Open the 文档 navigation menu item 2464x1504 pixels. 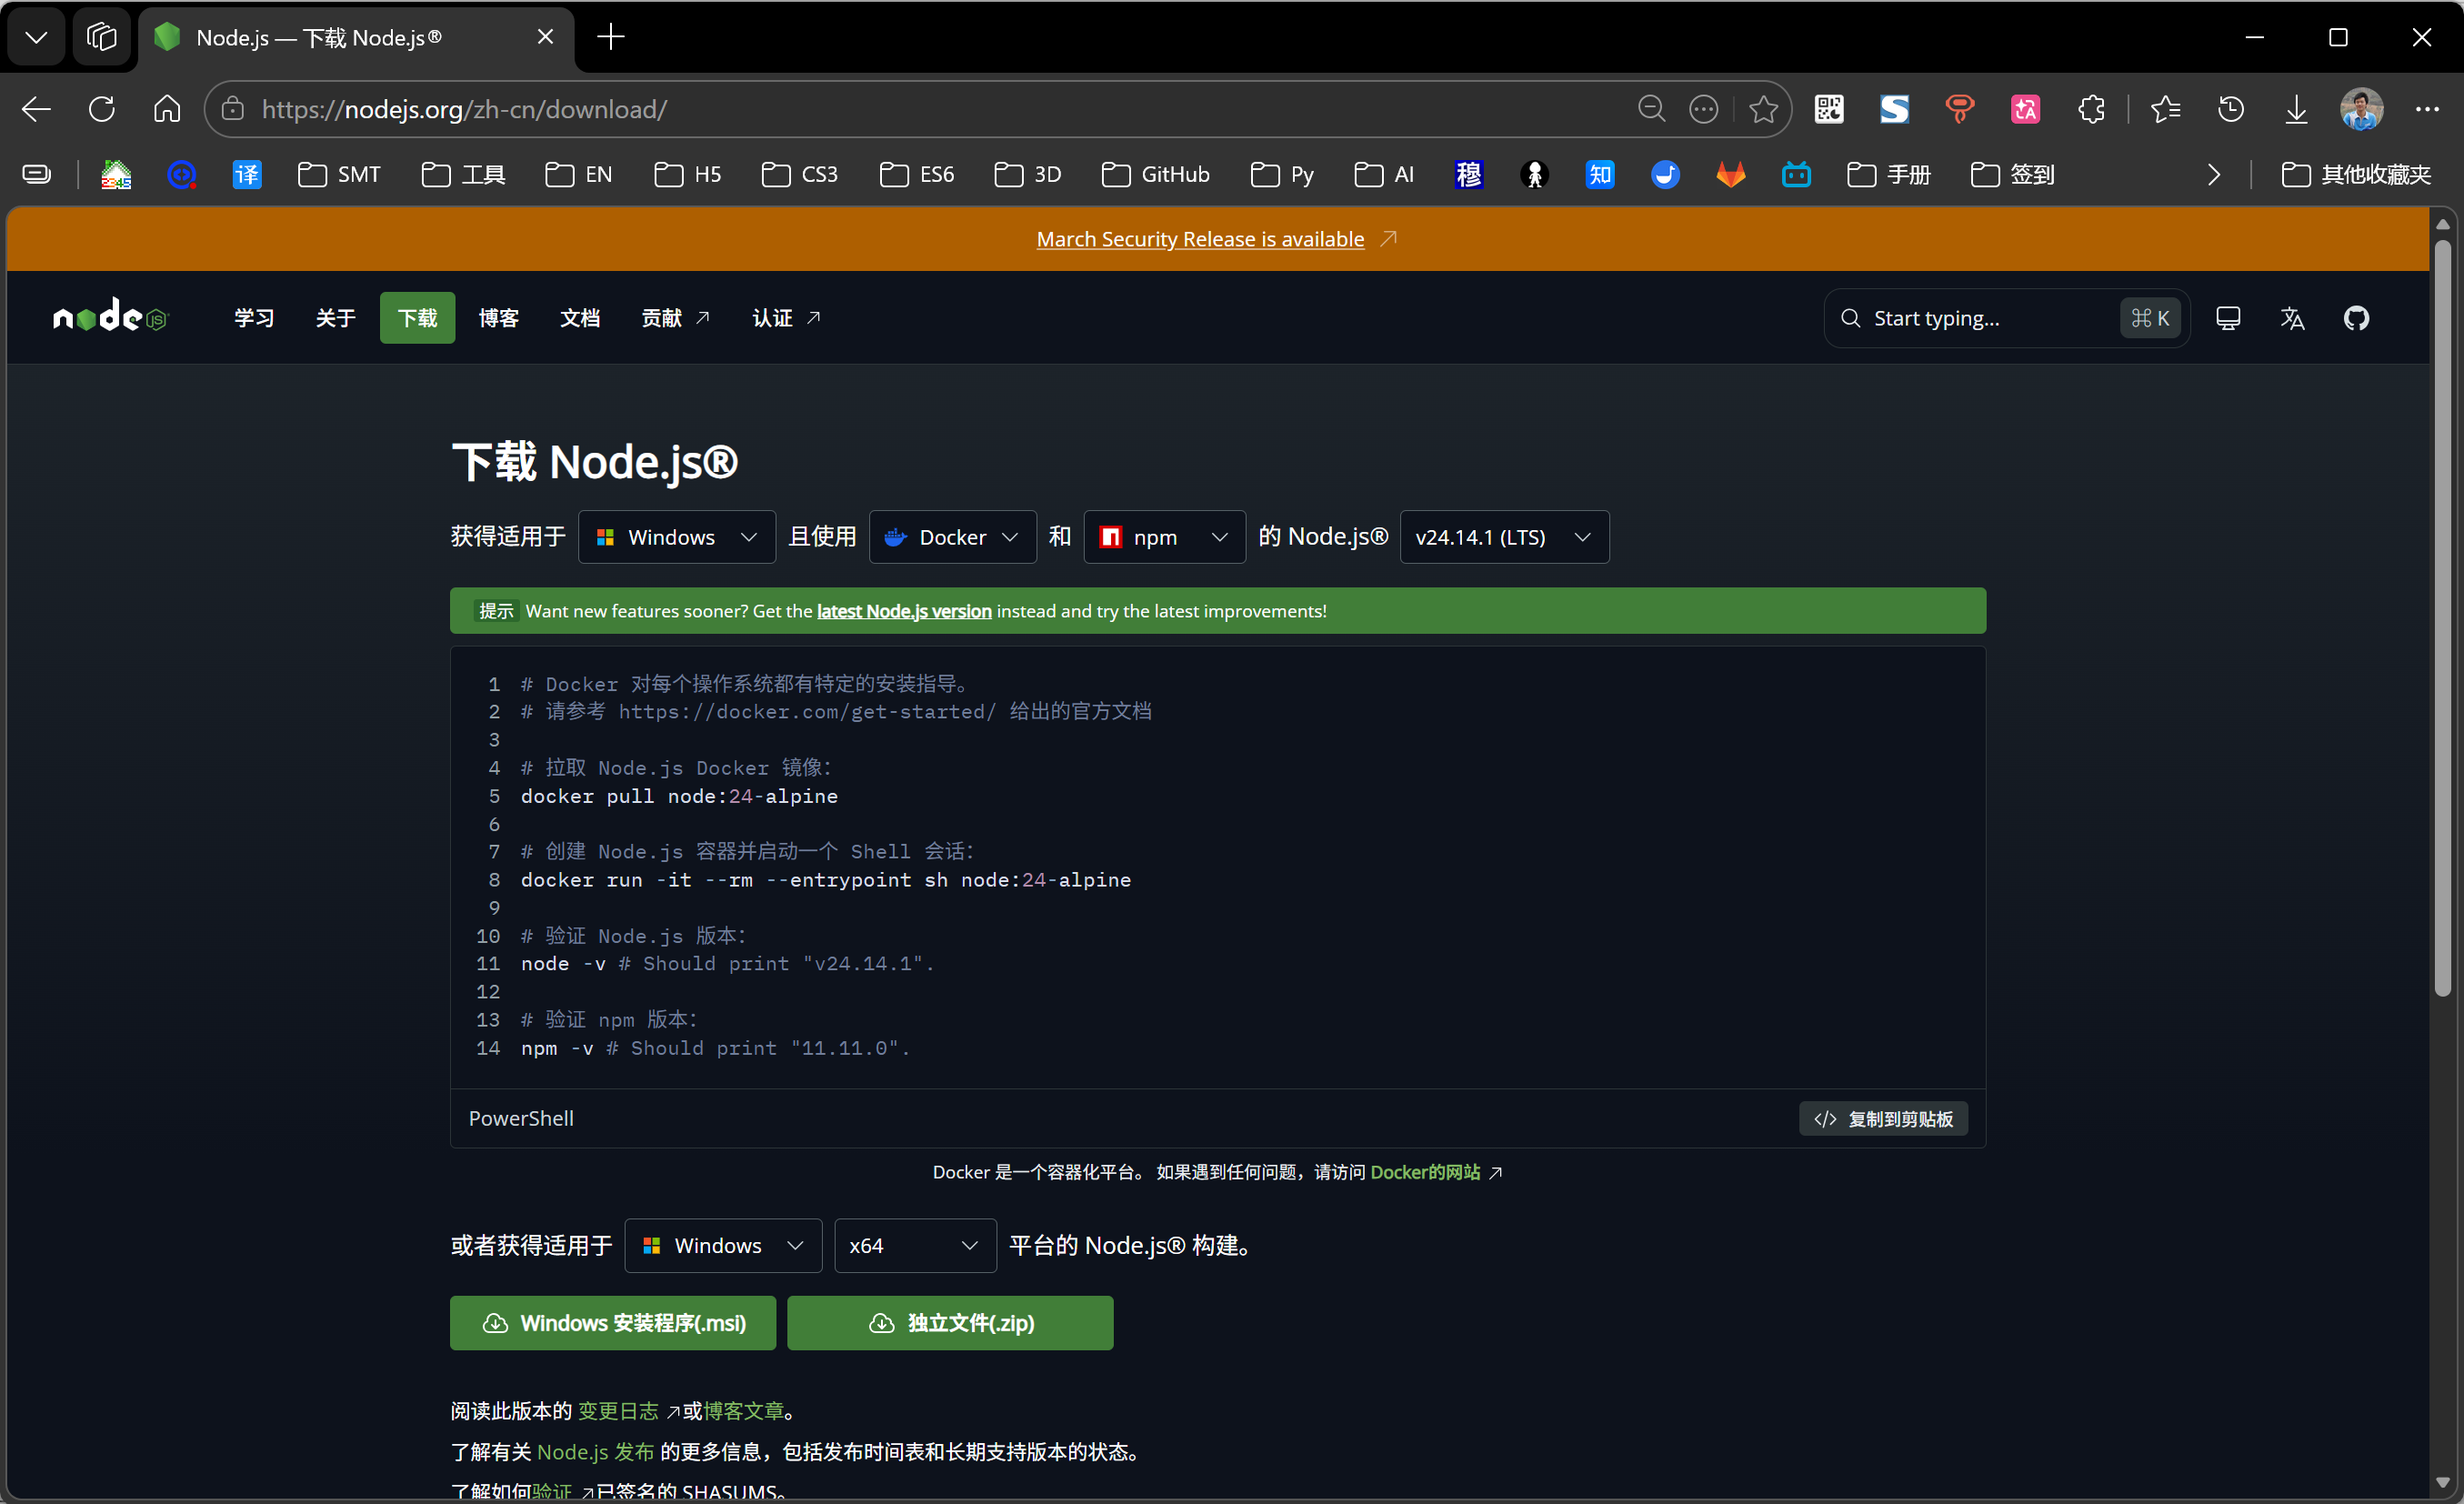click(x=579, y=318)
